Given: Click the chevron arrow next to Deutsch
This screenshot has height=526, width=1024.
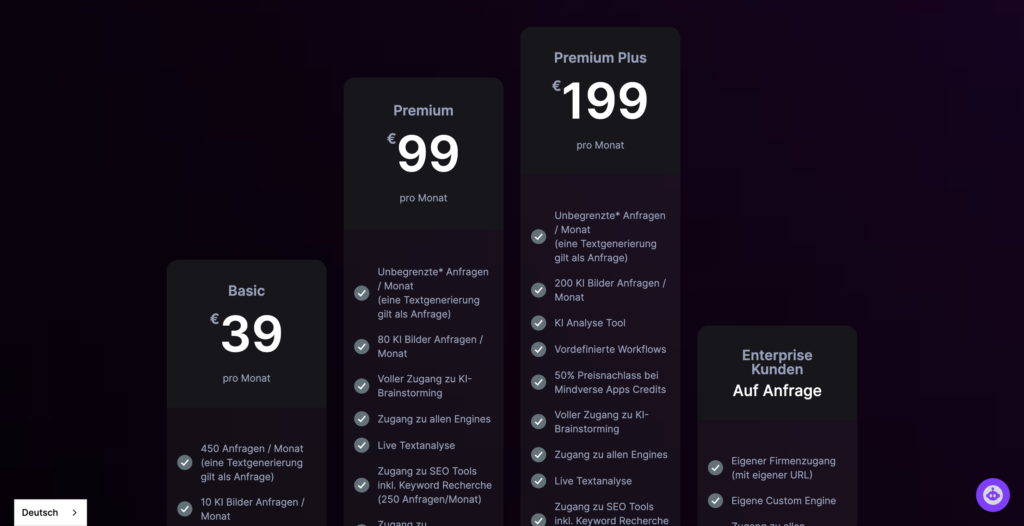Looking at the screenshot, I should point(74,512).
